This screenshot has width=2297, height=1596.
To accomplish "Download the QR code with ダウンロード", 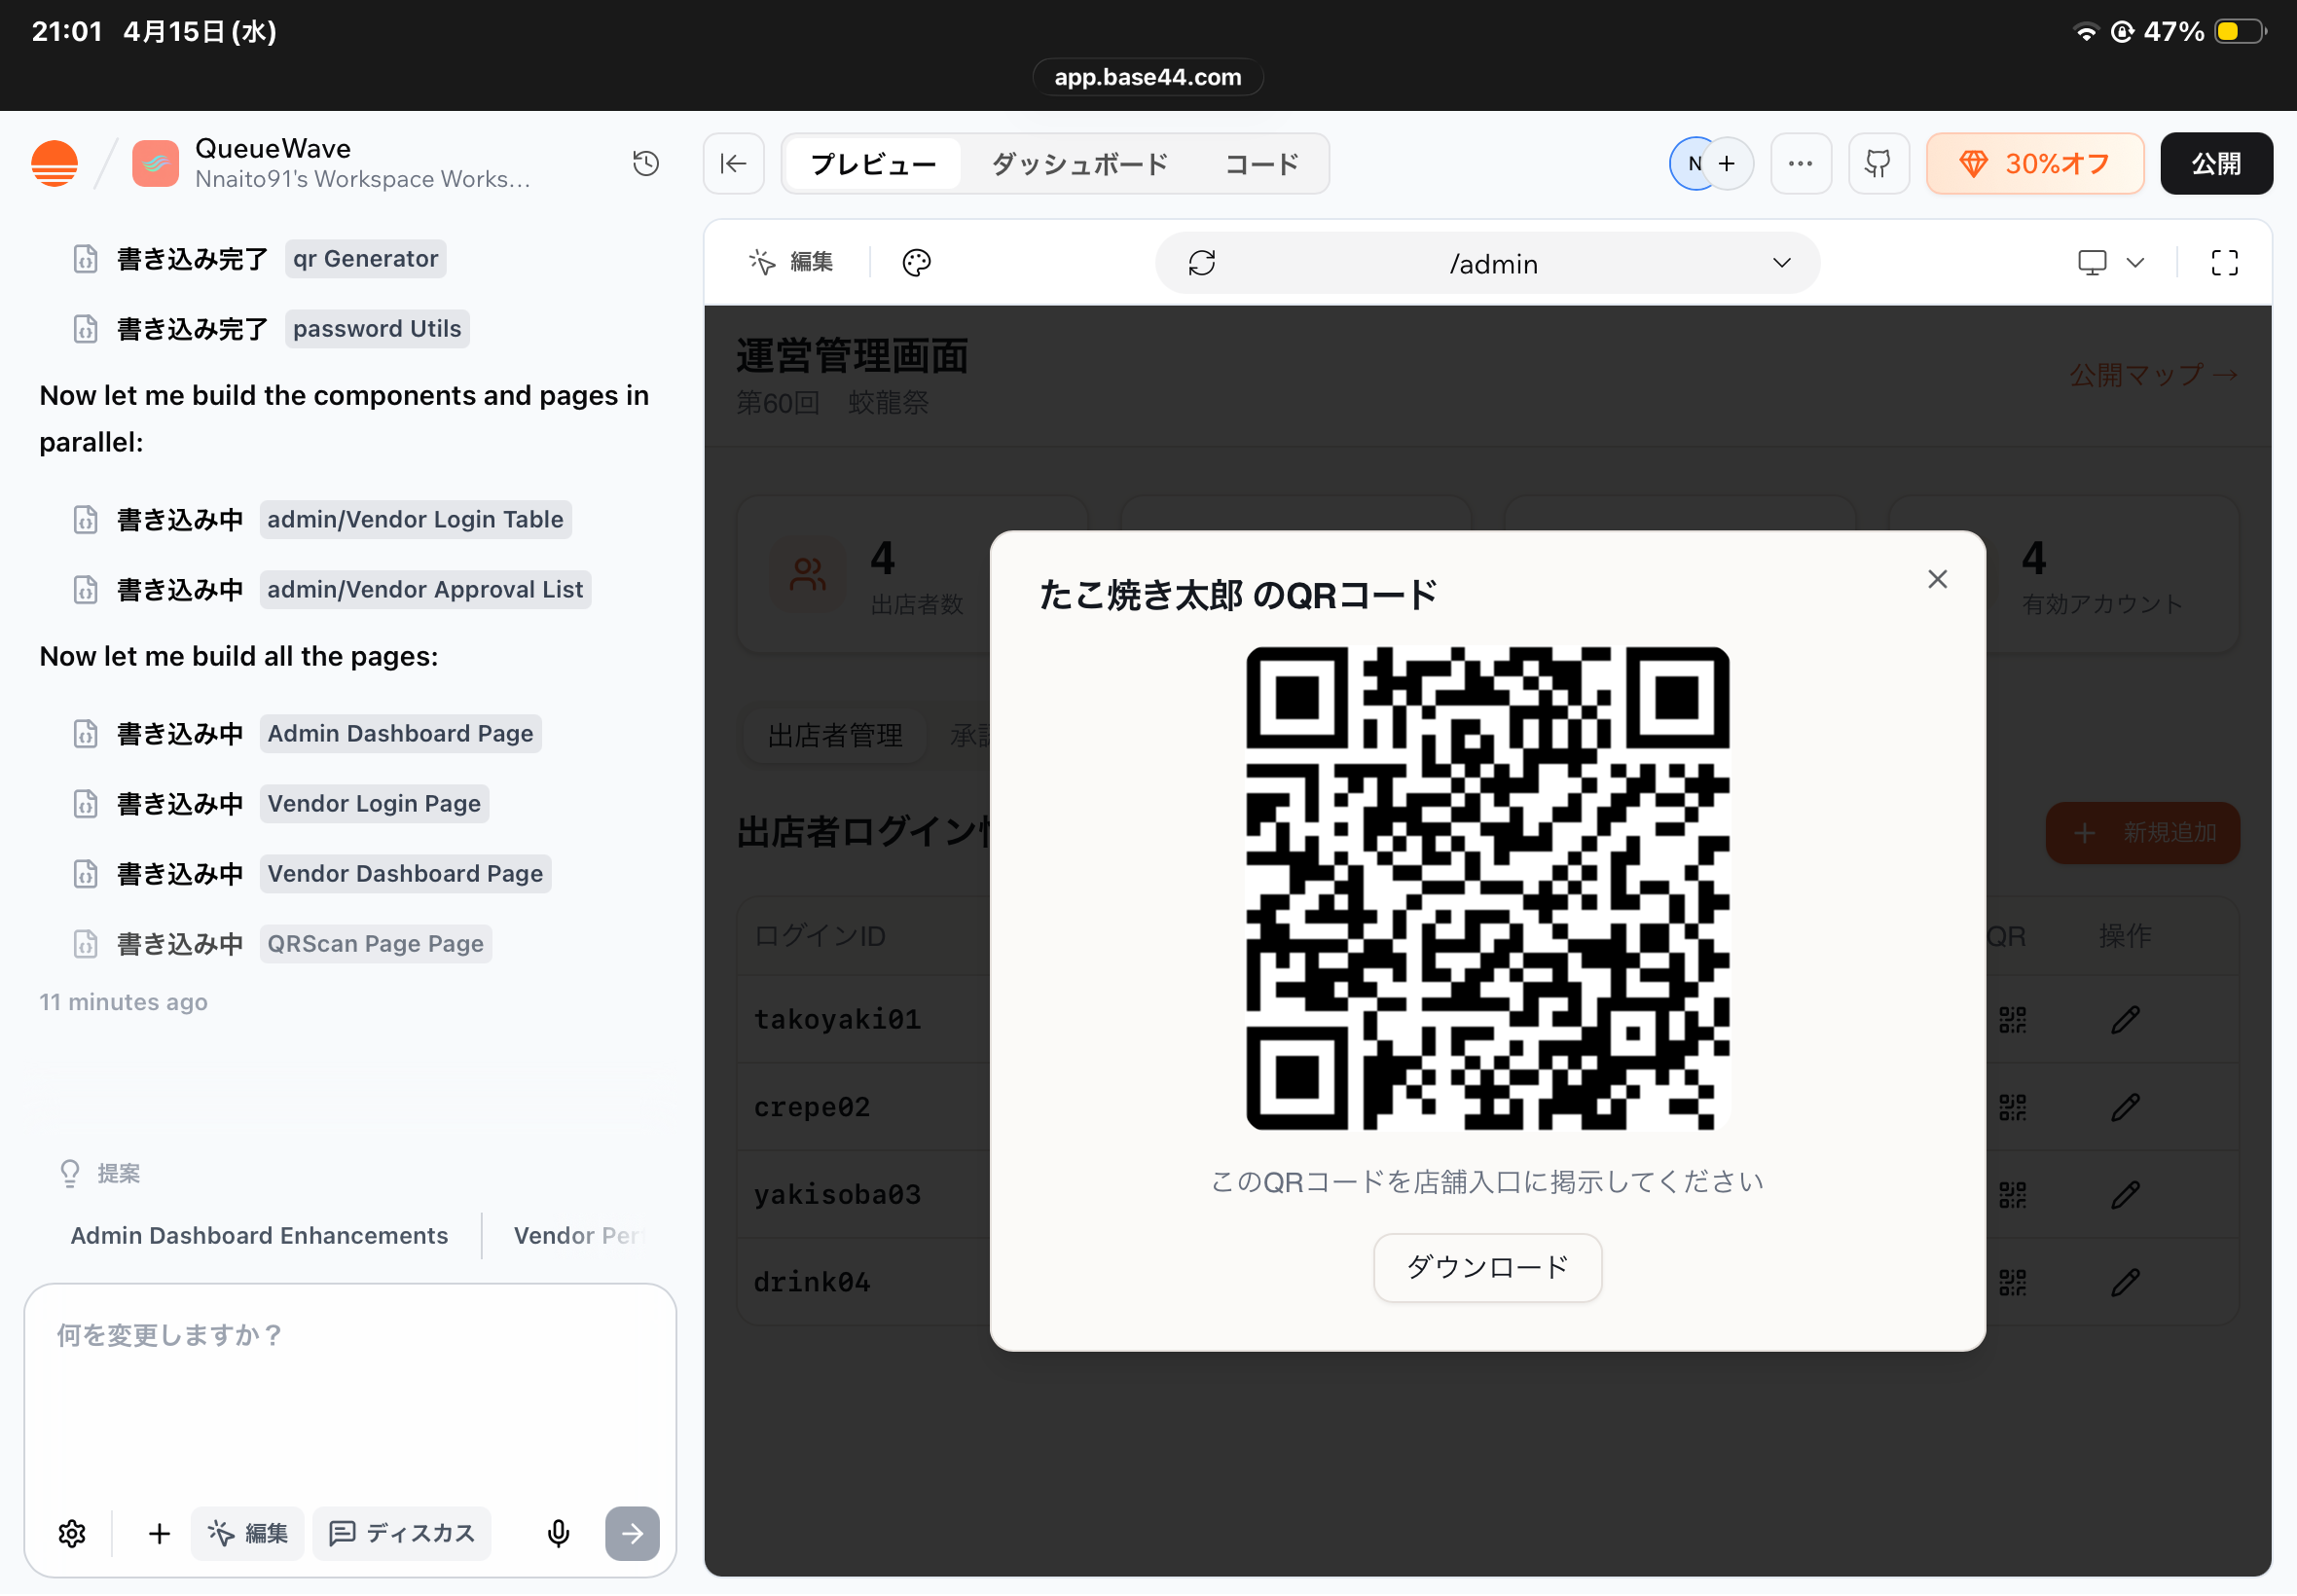I will pyautogui.click(x=1487, y=1267).
